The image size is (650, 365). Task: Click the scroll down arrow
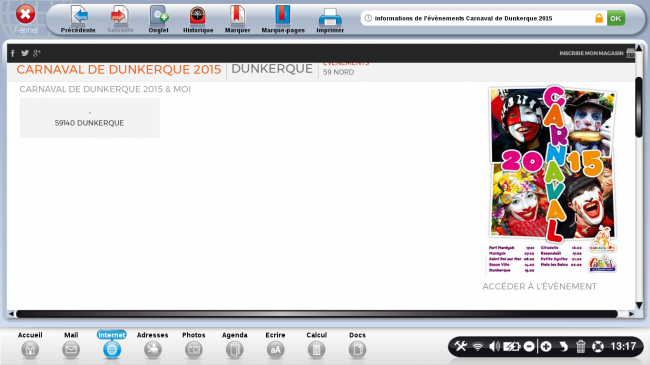[x=639, y=305]
